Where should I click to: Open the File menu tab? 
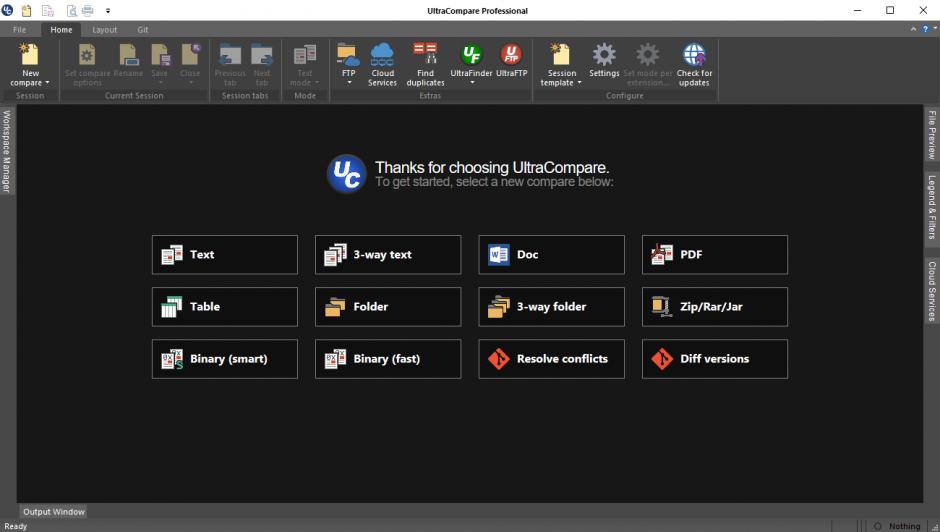[19, 29]
